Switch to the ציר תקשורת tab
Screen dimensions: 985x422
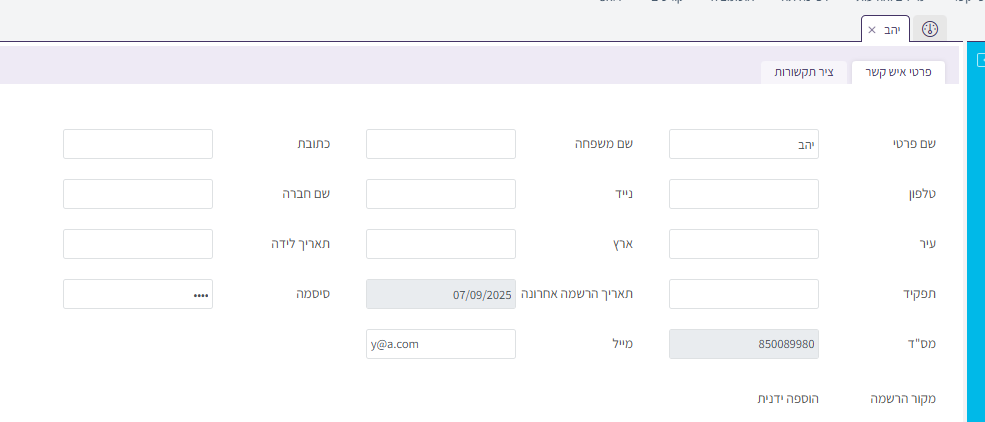(x=803, y=73)
